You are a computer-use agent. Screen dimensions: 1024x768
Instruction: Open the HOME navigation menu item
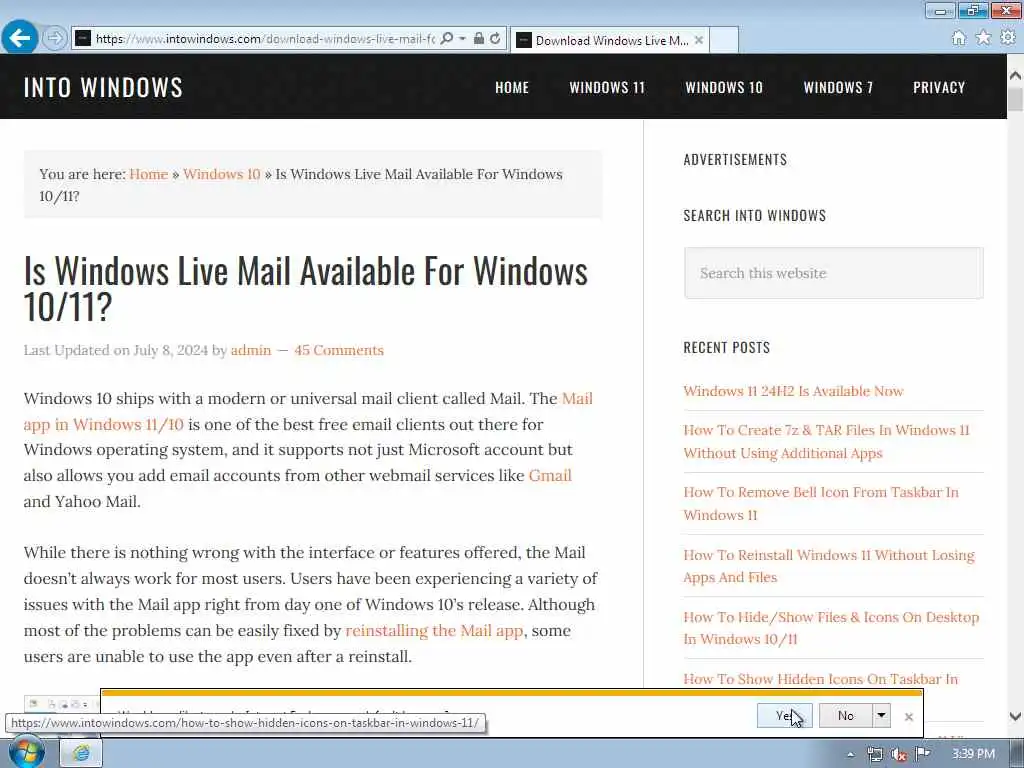[x=512, y=88]
